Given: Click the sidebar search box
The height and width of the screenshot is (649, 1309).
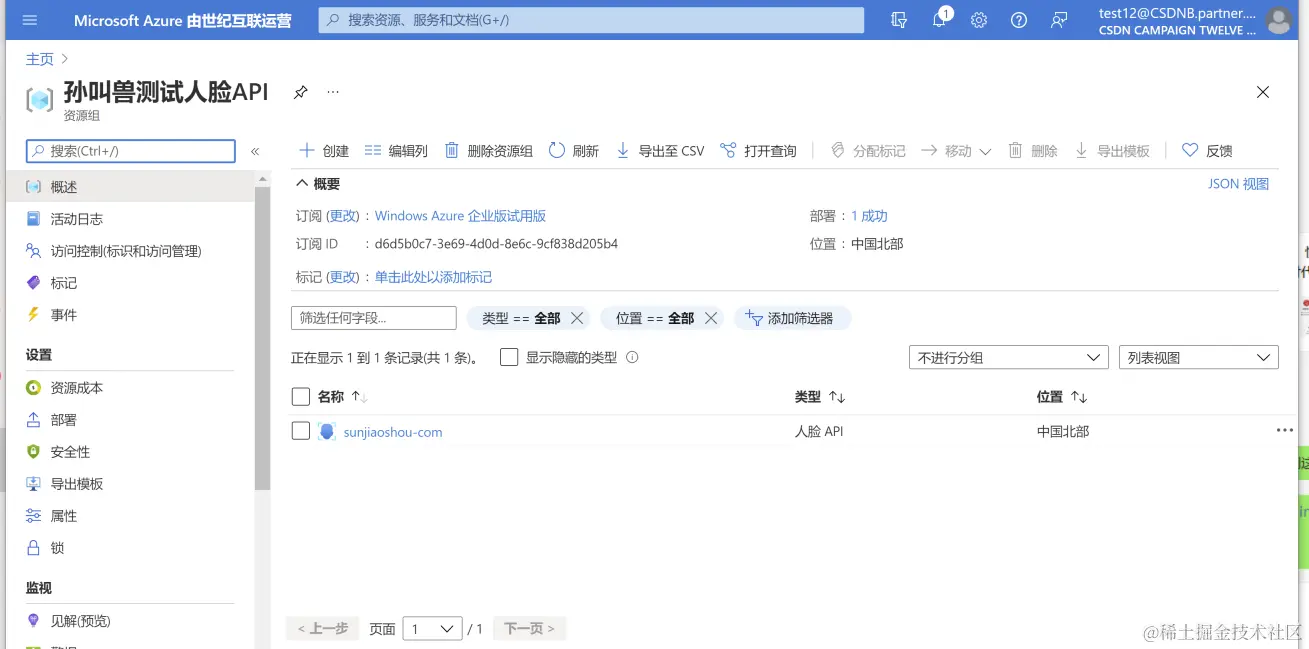Looking at the screenshot, I should tap(131, 151).
